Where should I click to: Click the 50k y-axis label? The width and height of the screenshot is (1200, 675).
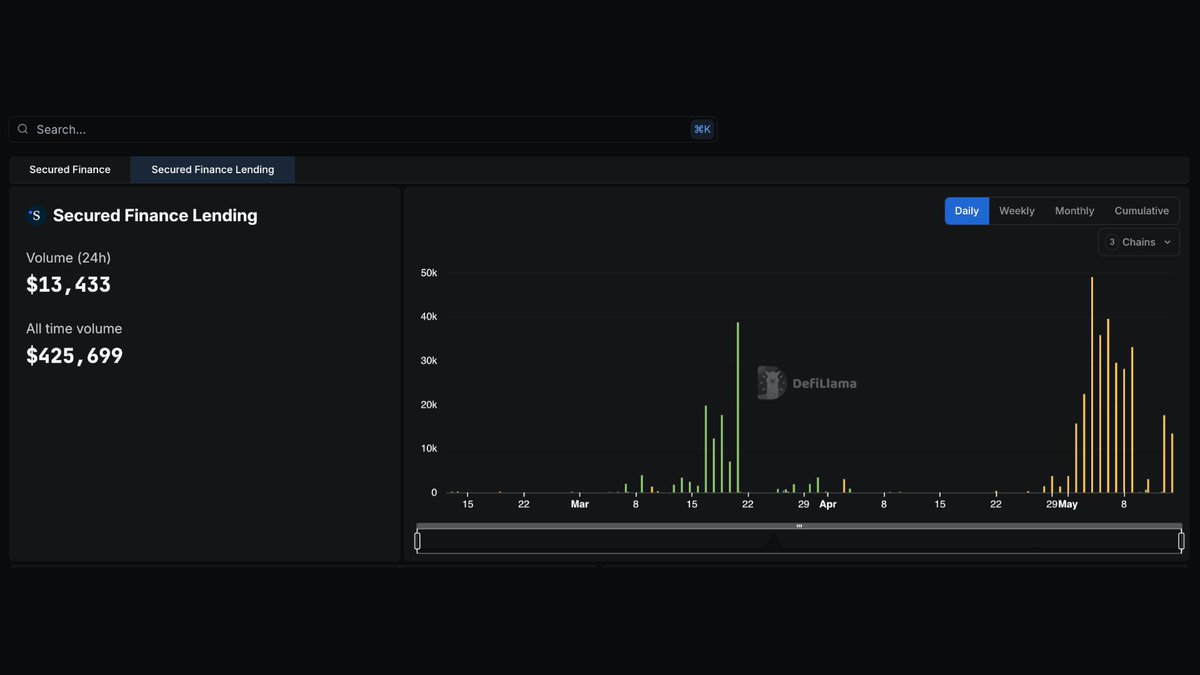428,273
